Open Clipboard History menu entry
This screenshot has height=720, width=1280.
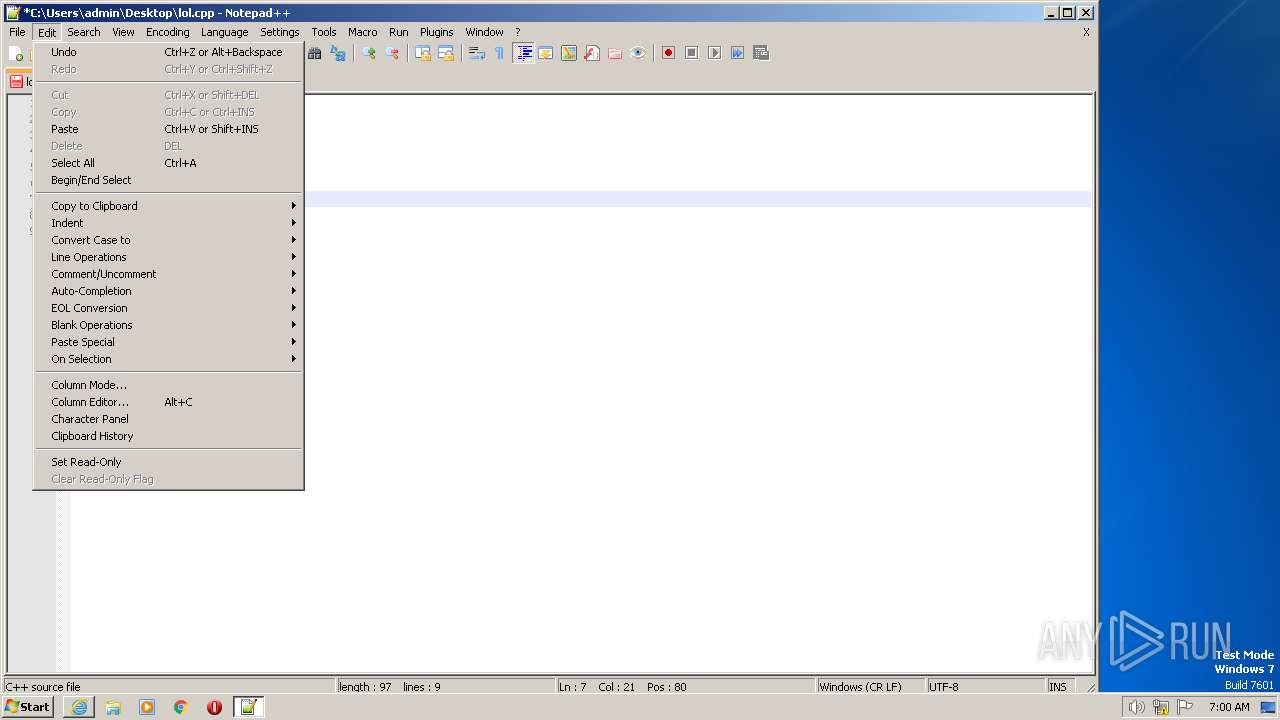[x=168, y=436]
